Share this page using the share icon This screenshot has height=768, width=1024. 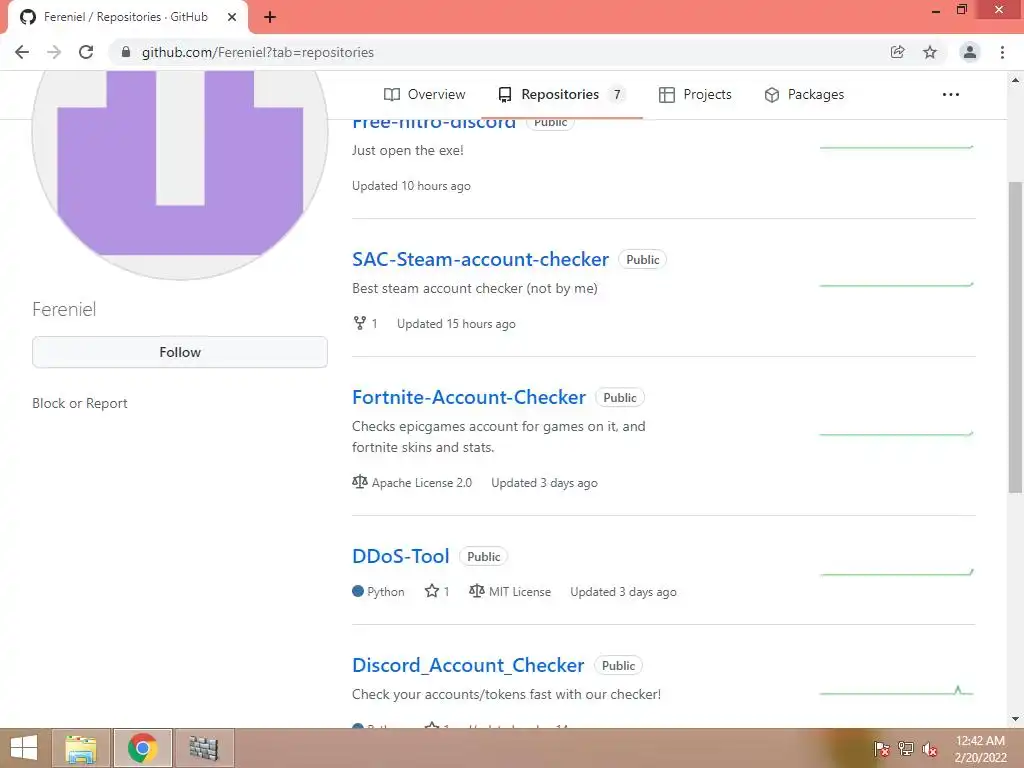897,52
